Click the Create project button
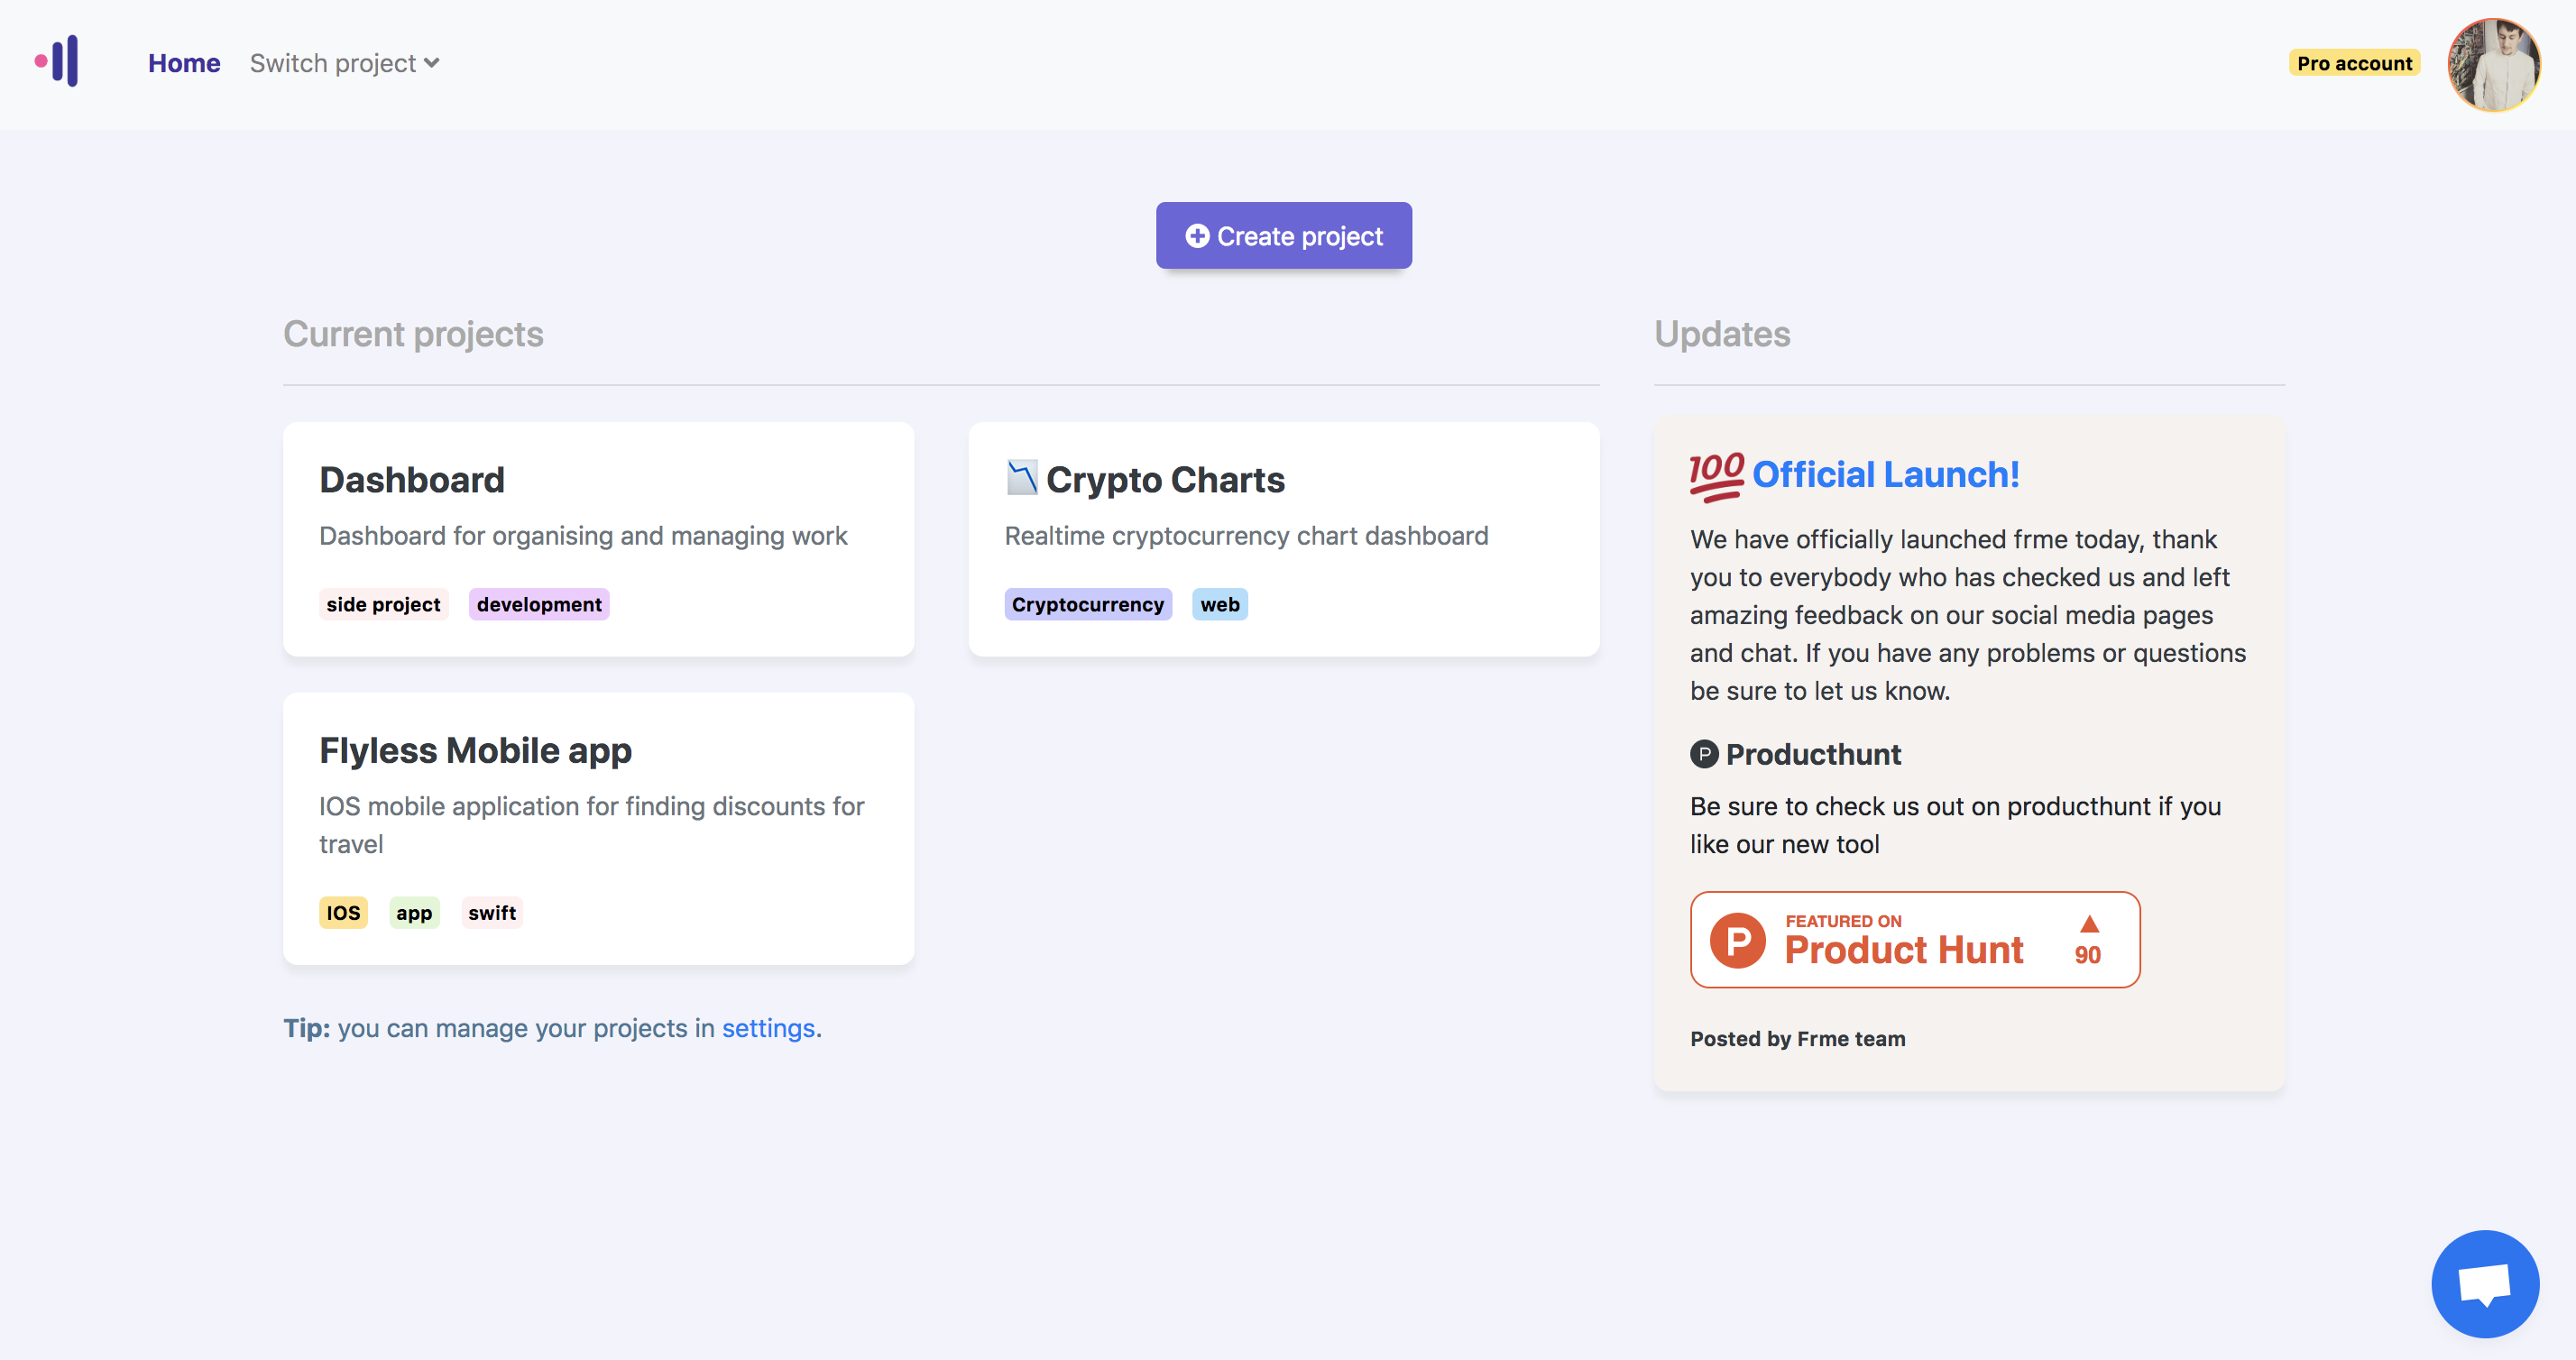The width and height of the screenshot is (2576, 1360). pyautogui.click(x=1284, y=236)
